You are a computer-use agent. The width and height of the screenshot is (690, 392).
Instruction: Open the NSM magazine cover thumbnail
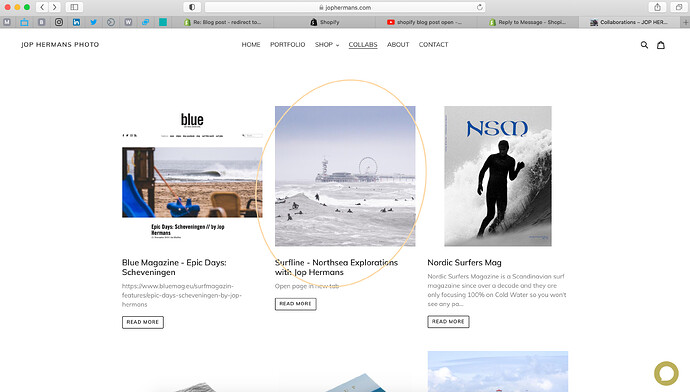point(498,176)
